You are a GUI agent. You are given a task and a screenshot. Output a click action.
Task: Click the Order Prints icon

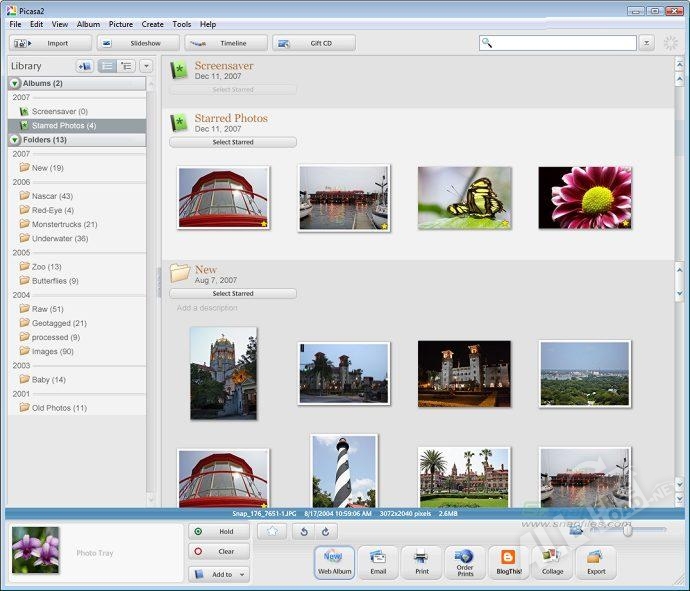pos(465,562)
